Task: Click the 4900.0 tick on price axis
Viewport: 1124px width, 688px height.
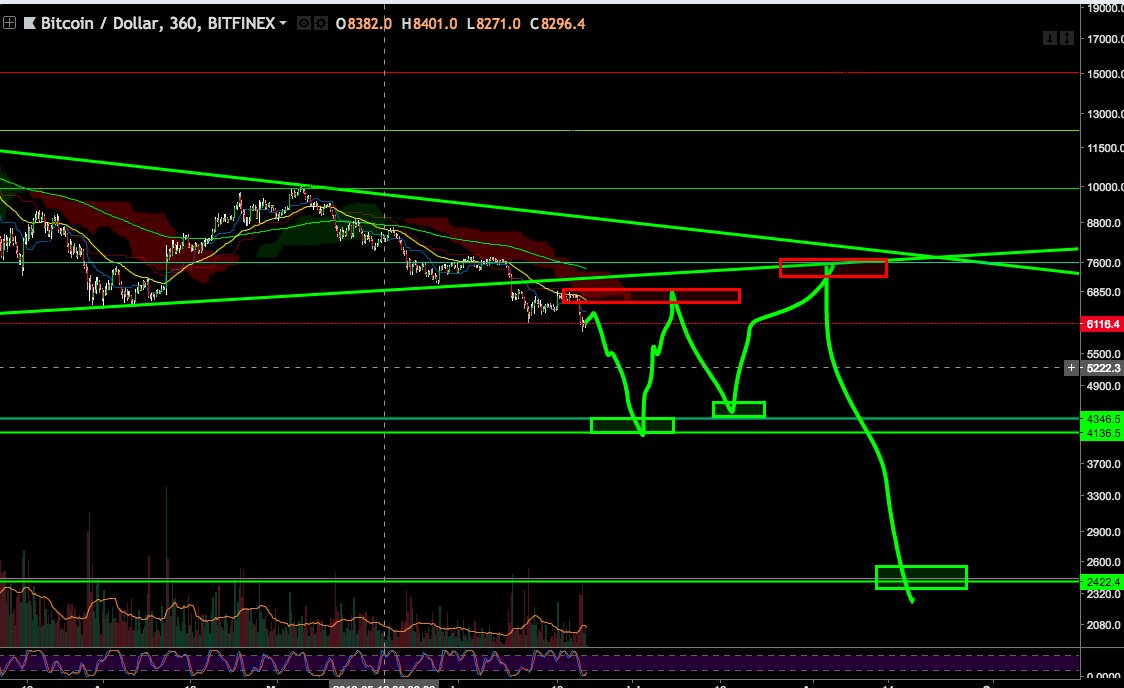Action: point(1105,386)
